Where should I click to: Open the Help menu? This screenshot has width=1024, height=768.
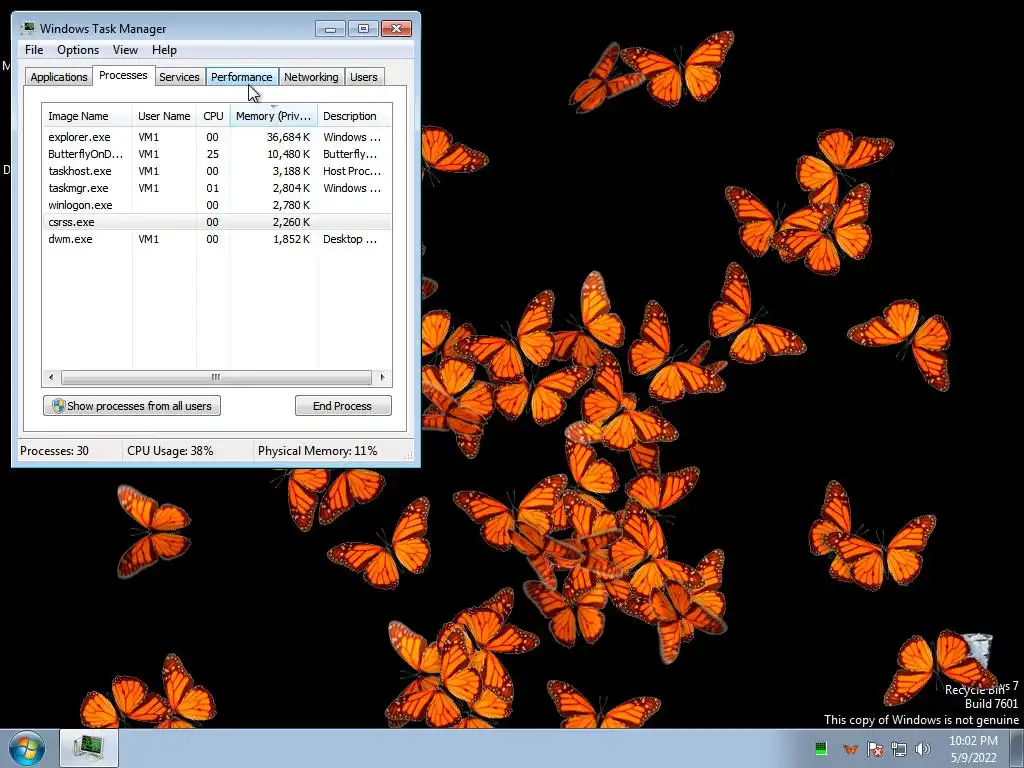point(164,50)
